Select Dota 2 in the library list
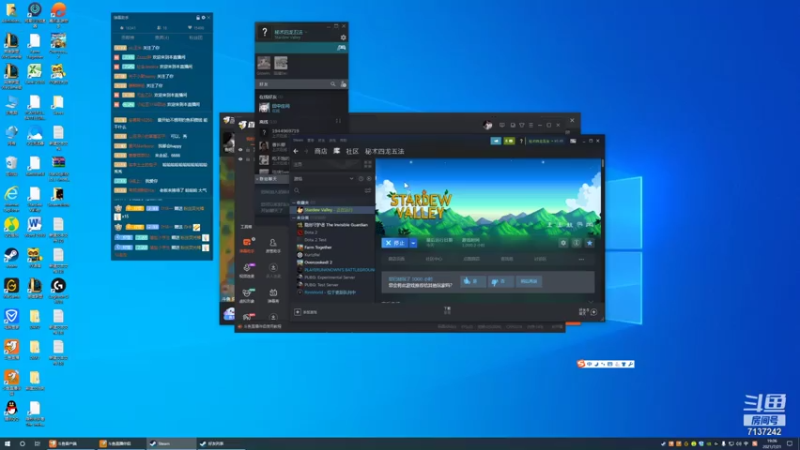This screenshot has width=800, height=450. pos(332,232)
